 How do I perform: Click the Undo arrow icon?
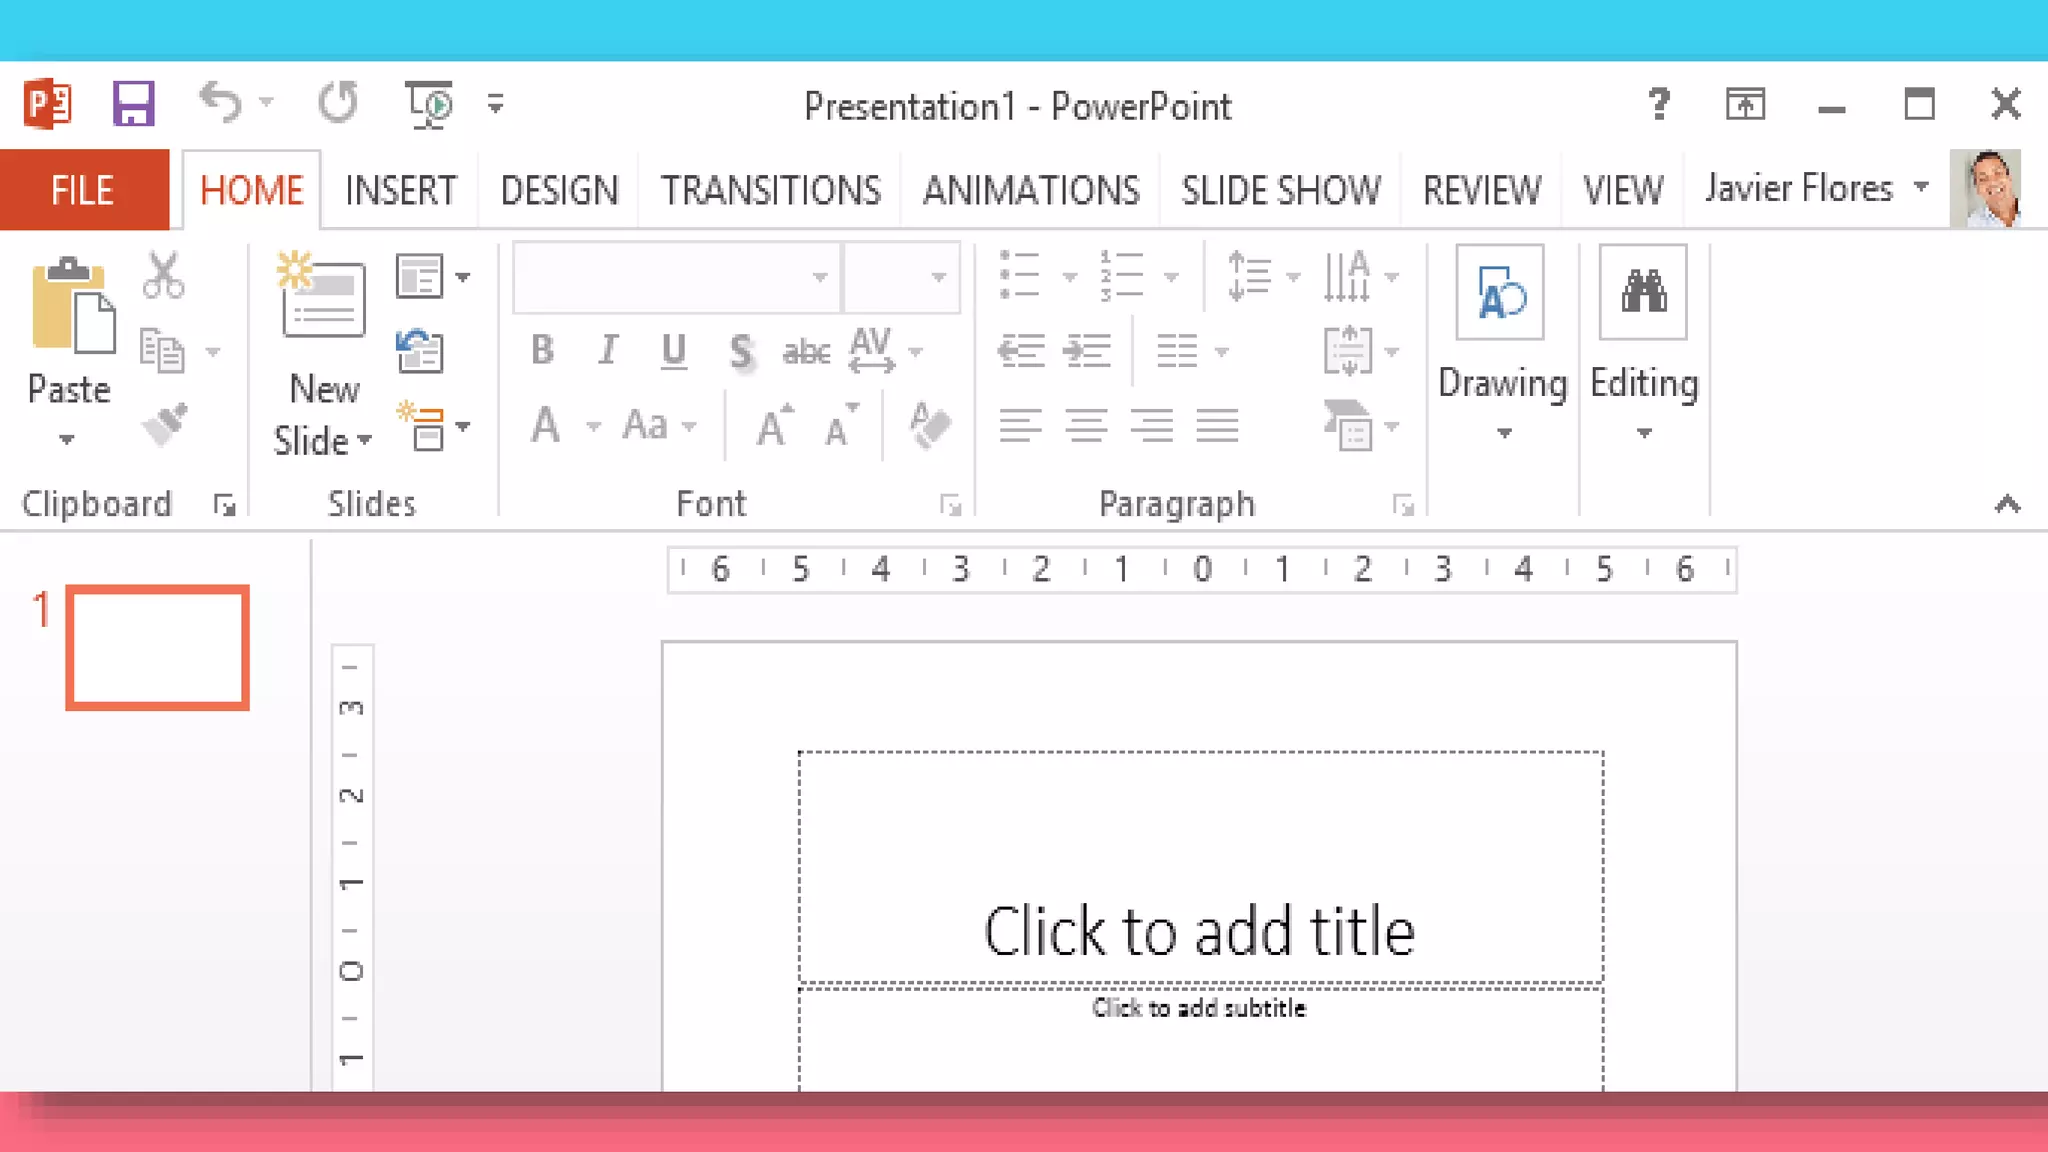pos(221,103)
